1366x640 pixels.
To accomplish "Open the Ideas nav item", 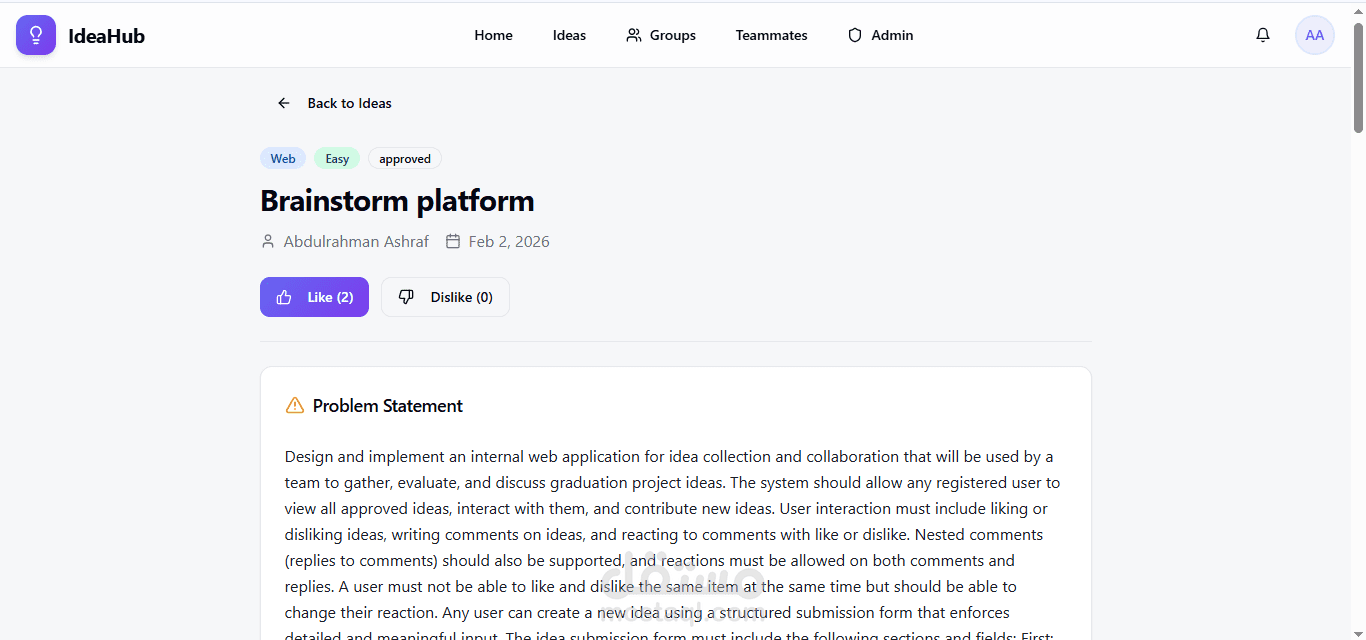I will [x=569, y=35].
